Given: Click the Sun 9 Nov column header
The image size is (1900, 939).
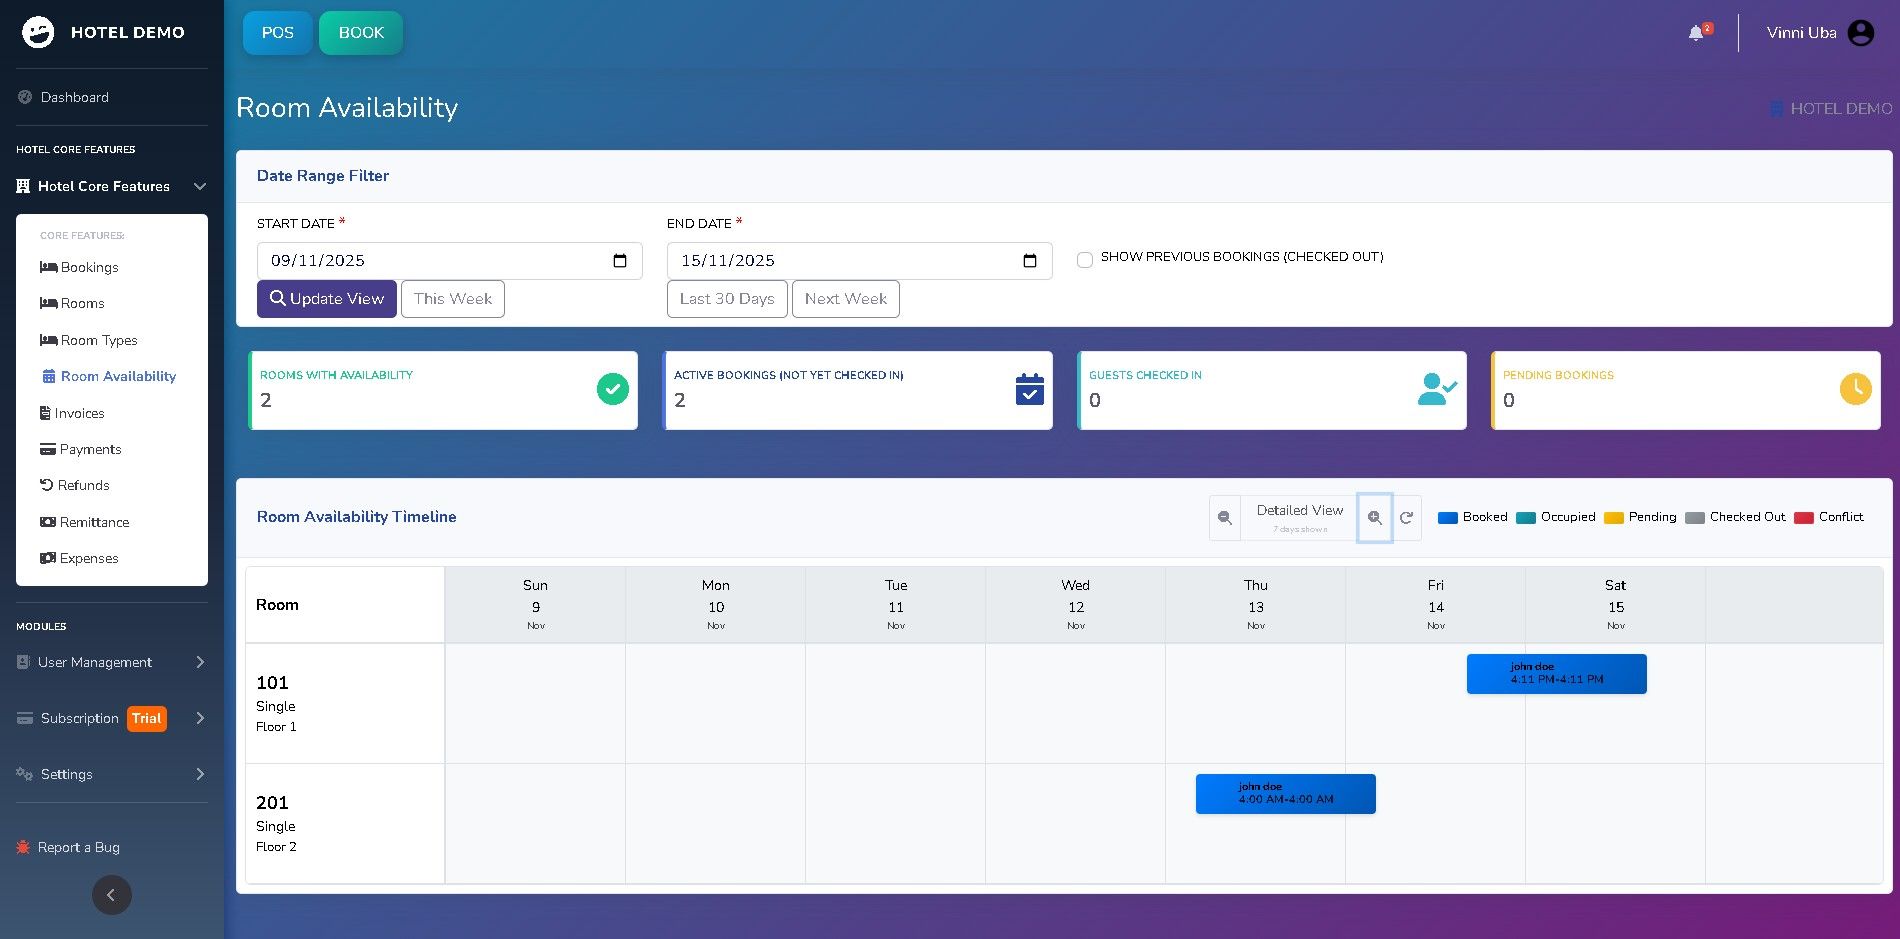Looking at the screenshot, I should tap(536, 605).
